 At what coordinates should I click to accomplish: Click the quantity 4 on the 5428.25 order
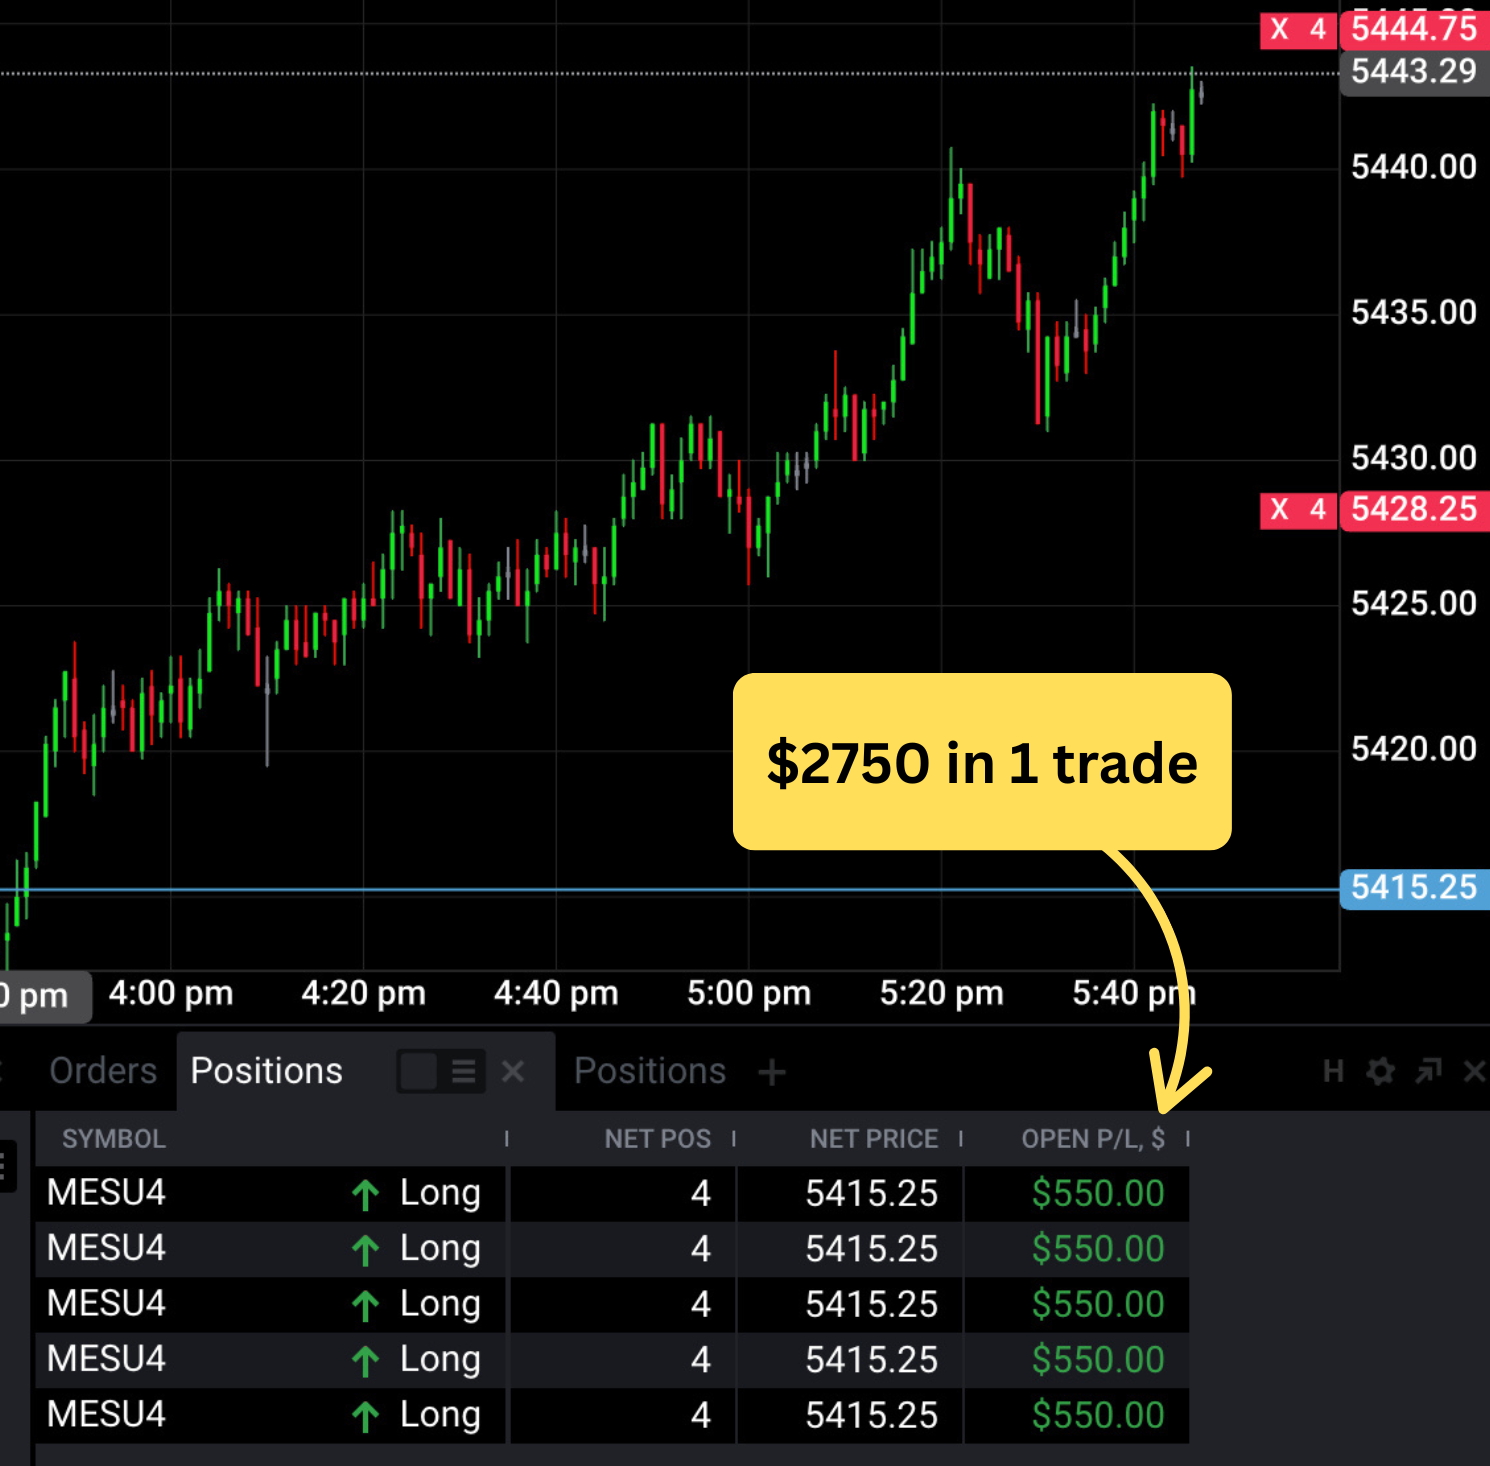(1318, 510)
